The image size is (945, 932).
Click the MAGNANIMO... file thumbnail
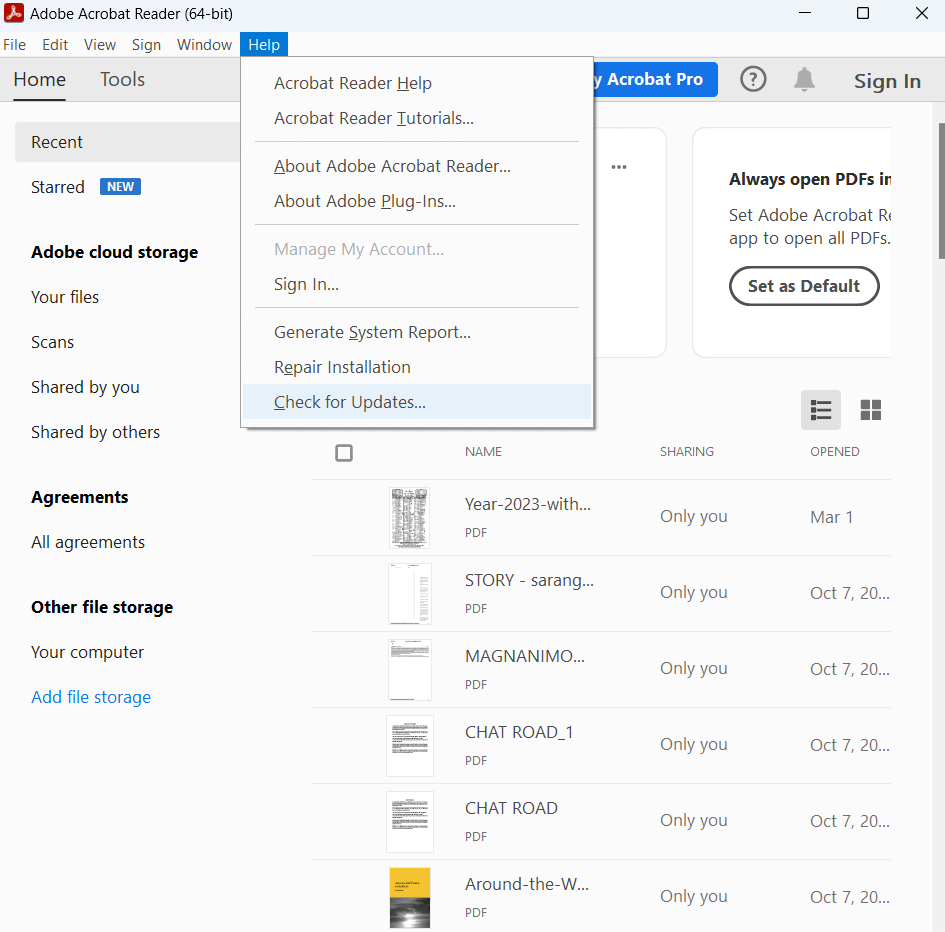[410, 670]
